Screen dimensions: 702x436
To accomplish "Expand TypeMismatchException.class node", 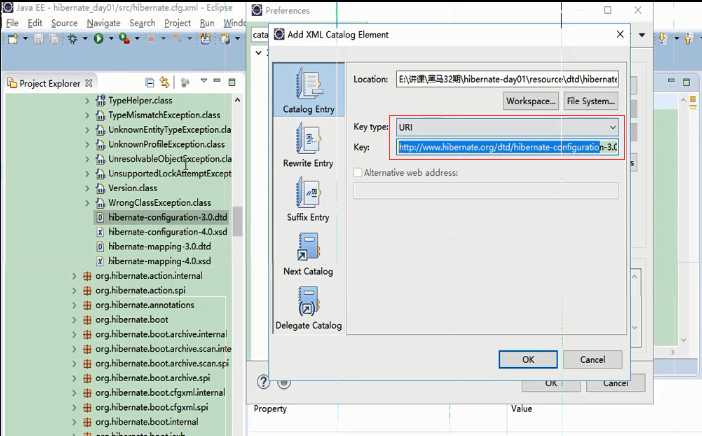I will click(87, 115).
